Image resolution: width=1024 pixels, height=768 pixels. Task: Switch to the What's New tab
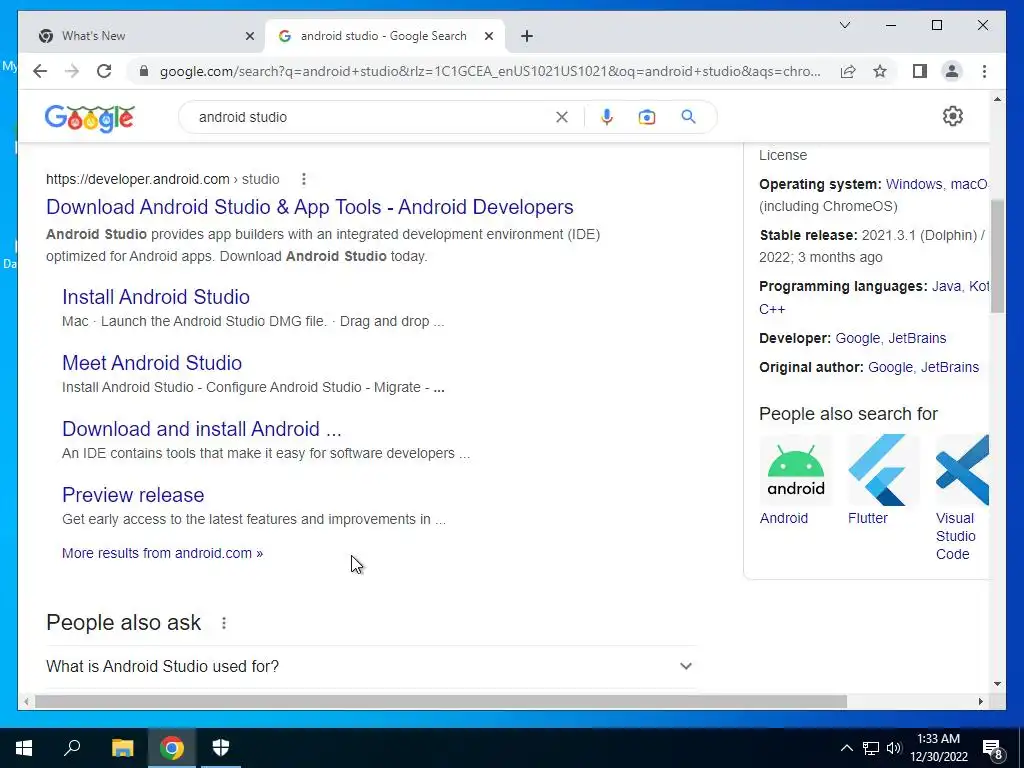click(x=146, y=36)
